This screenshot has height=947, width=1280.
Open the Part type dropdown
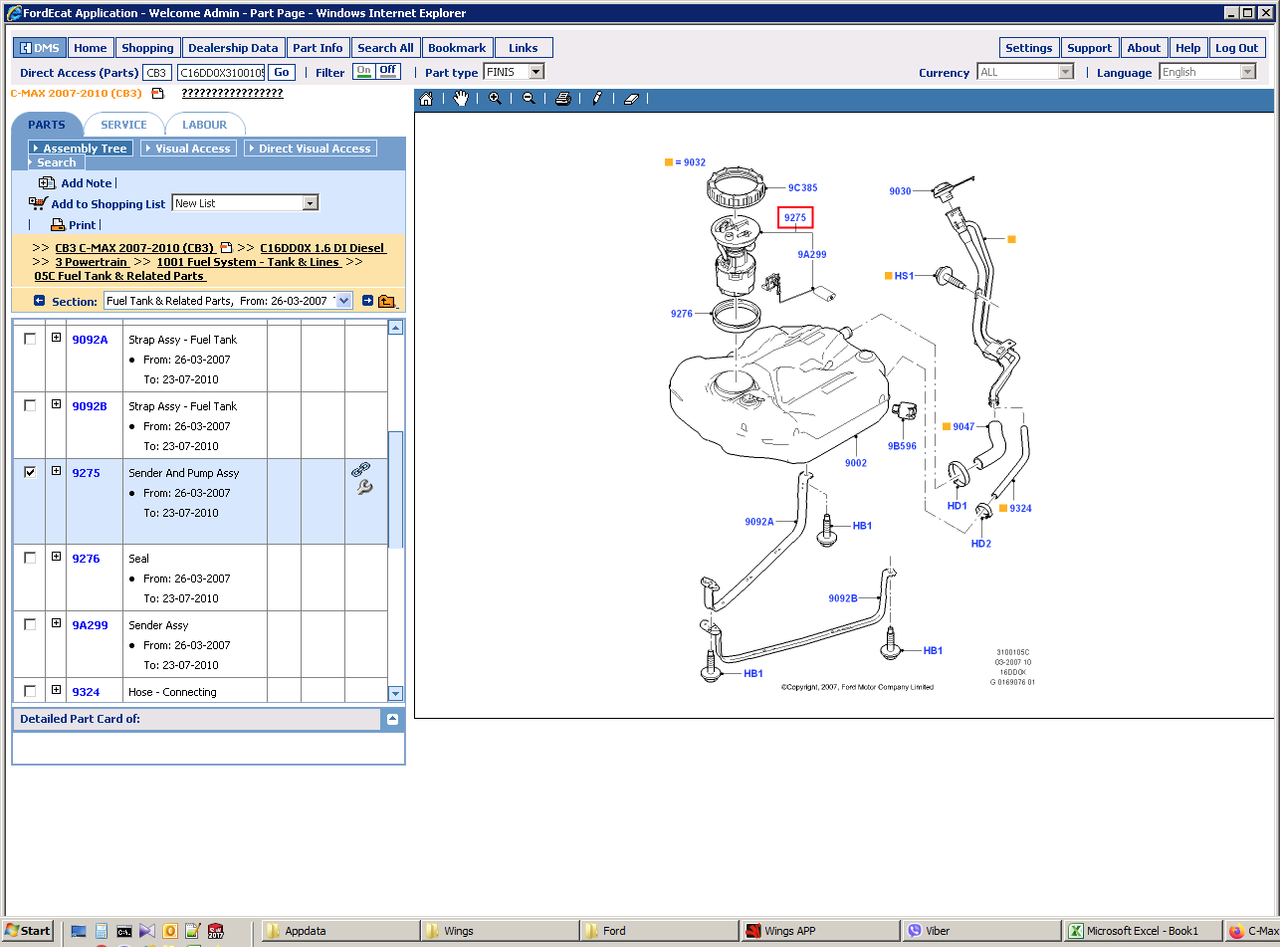click(x=536, y=72)
